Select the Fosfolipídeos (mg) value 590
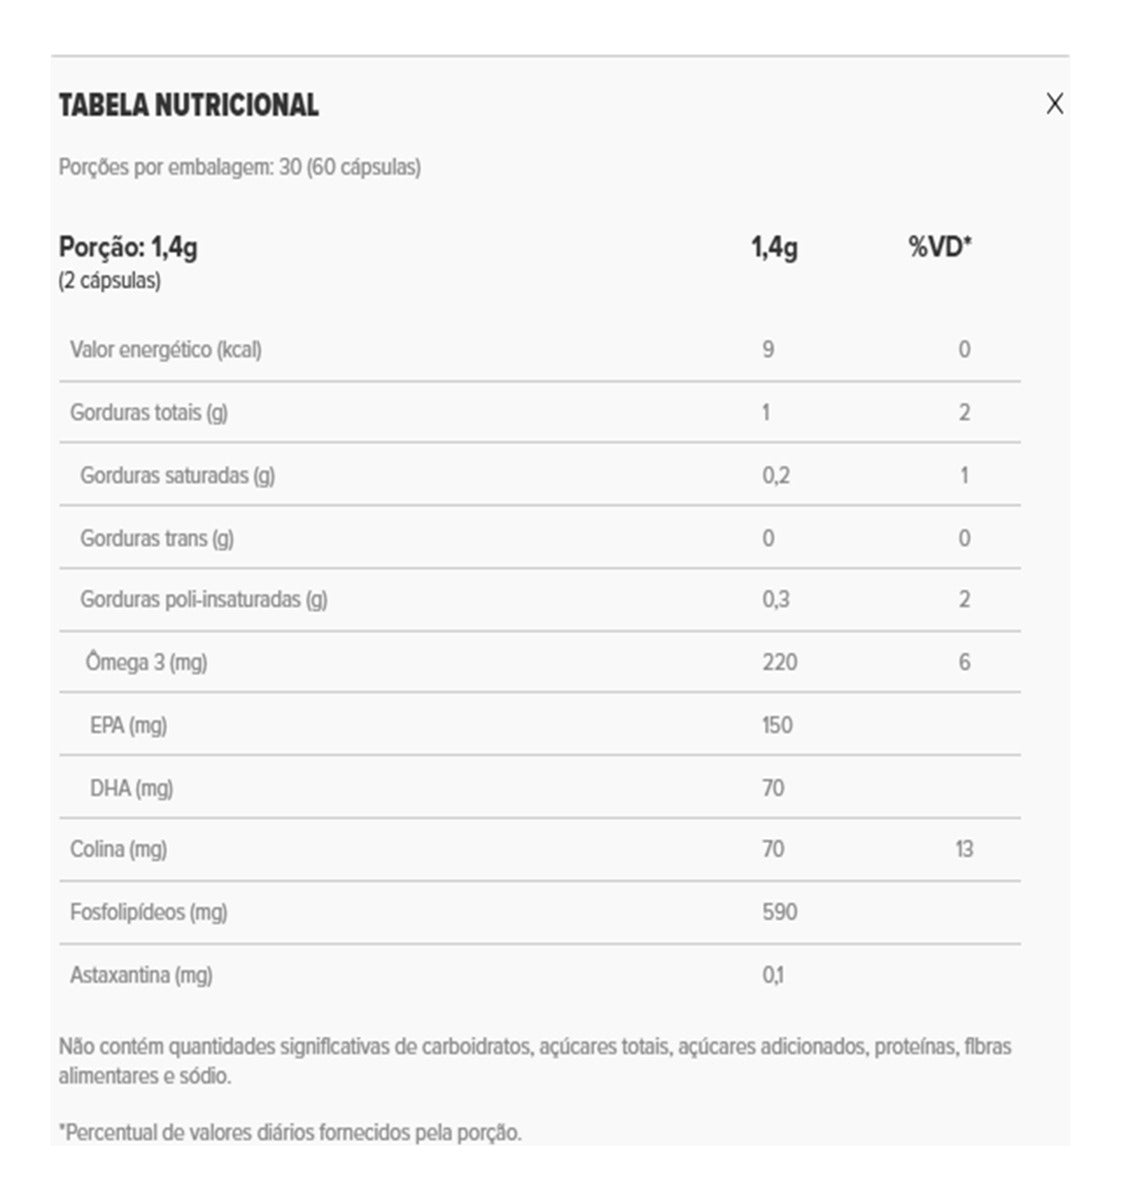The width and height of the screenshot is (1121, 1200). coord(779,912)
